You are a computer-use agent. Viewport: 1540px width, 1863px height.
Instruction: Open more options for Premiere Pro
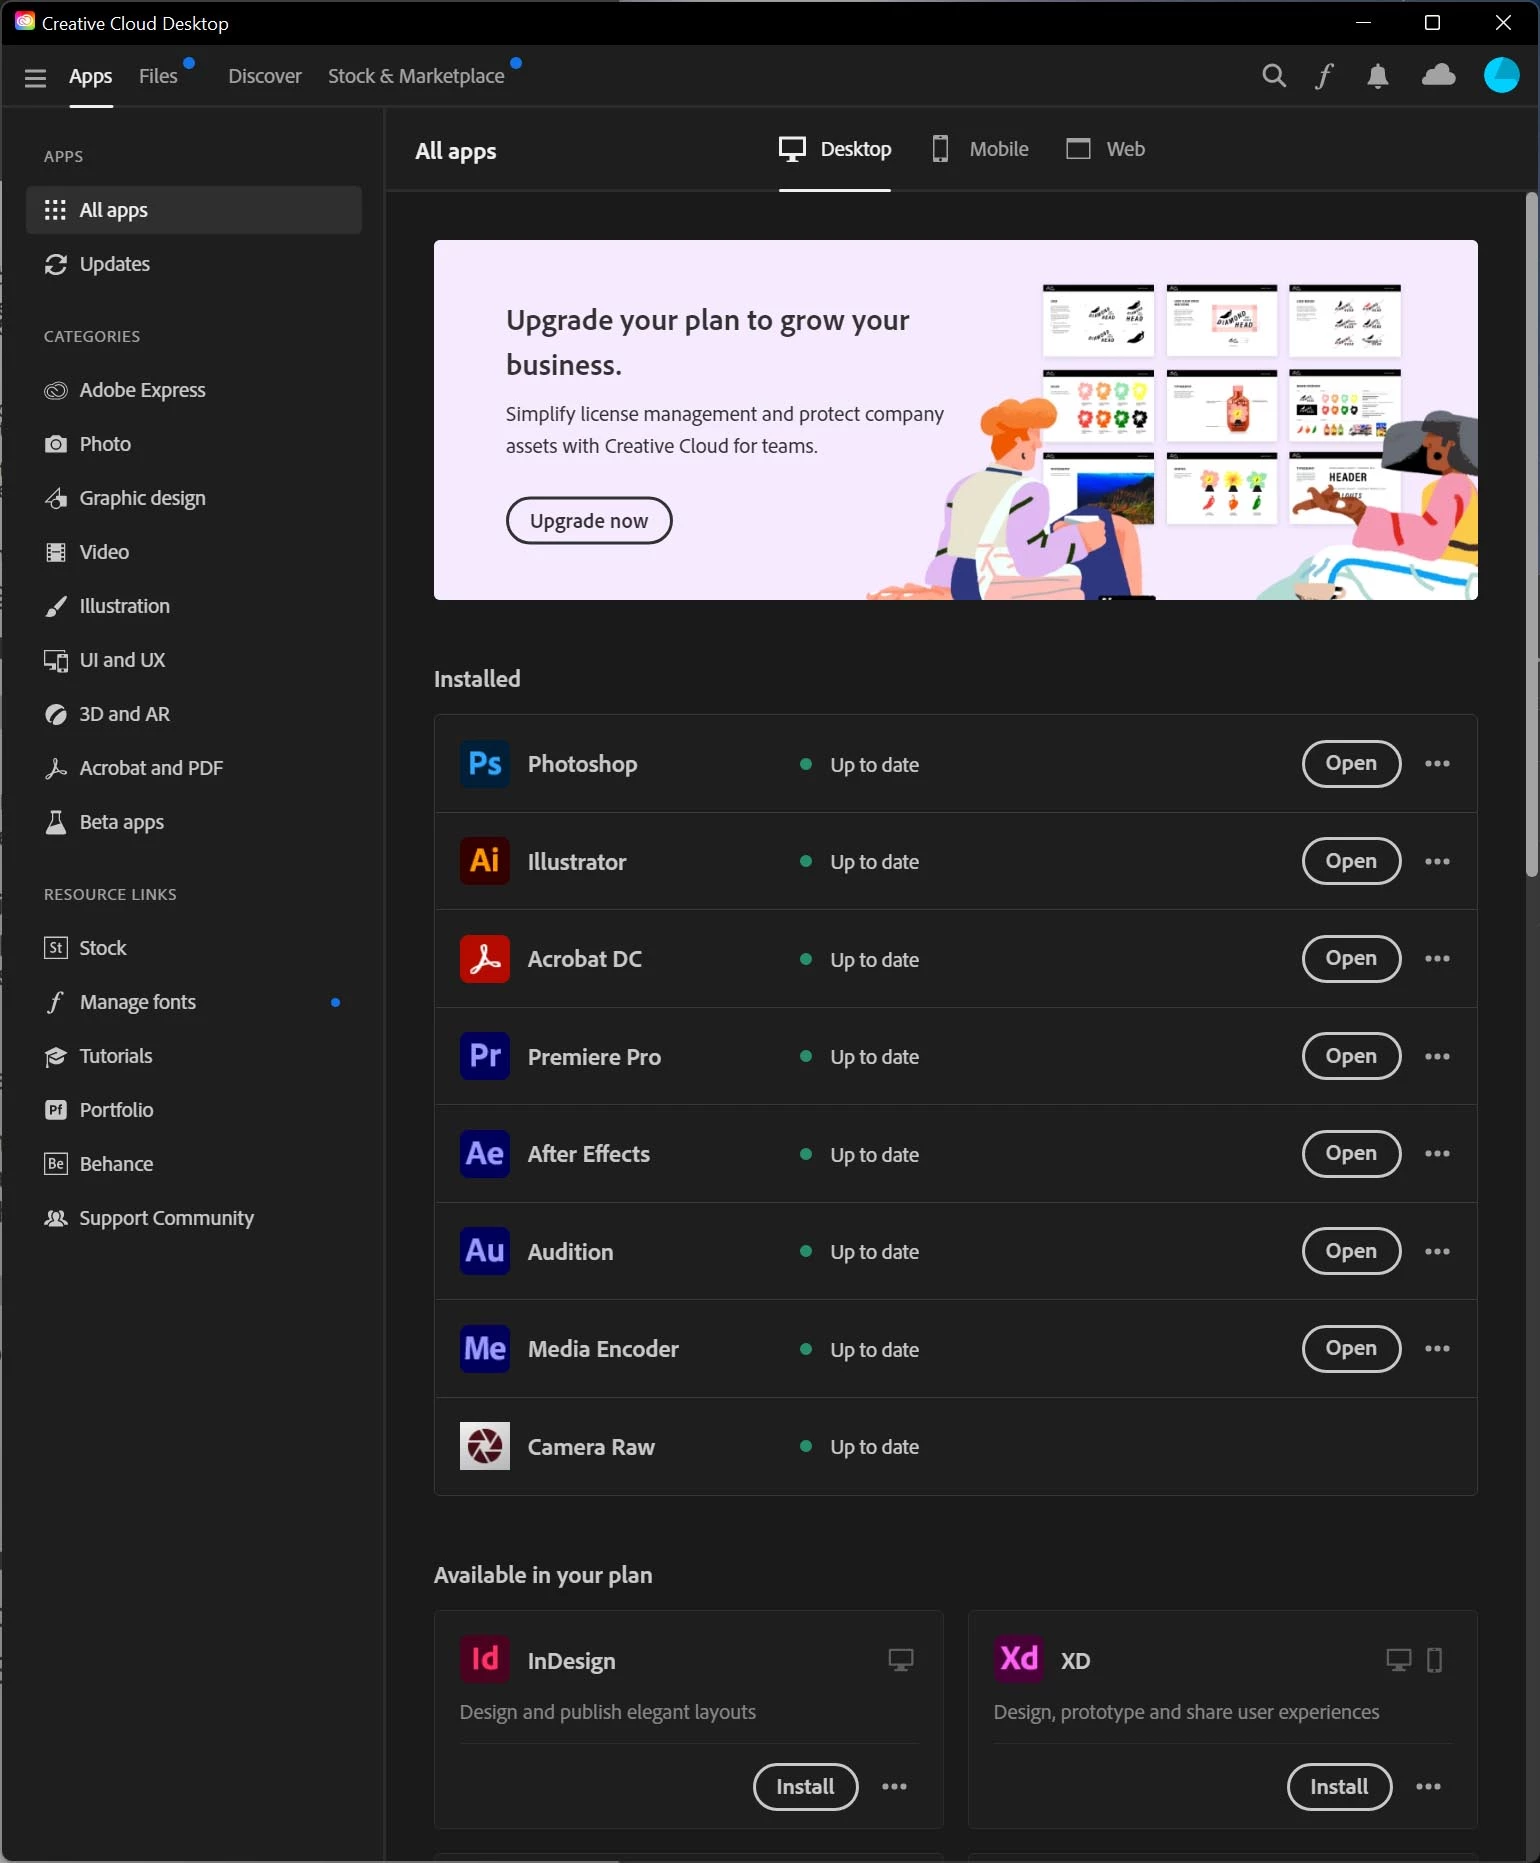click(x=1437, y=1056)
